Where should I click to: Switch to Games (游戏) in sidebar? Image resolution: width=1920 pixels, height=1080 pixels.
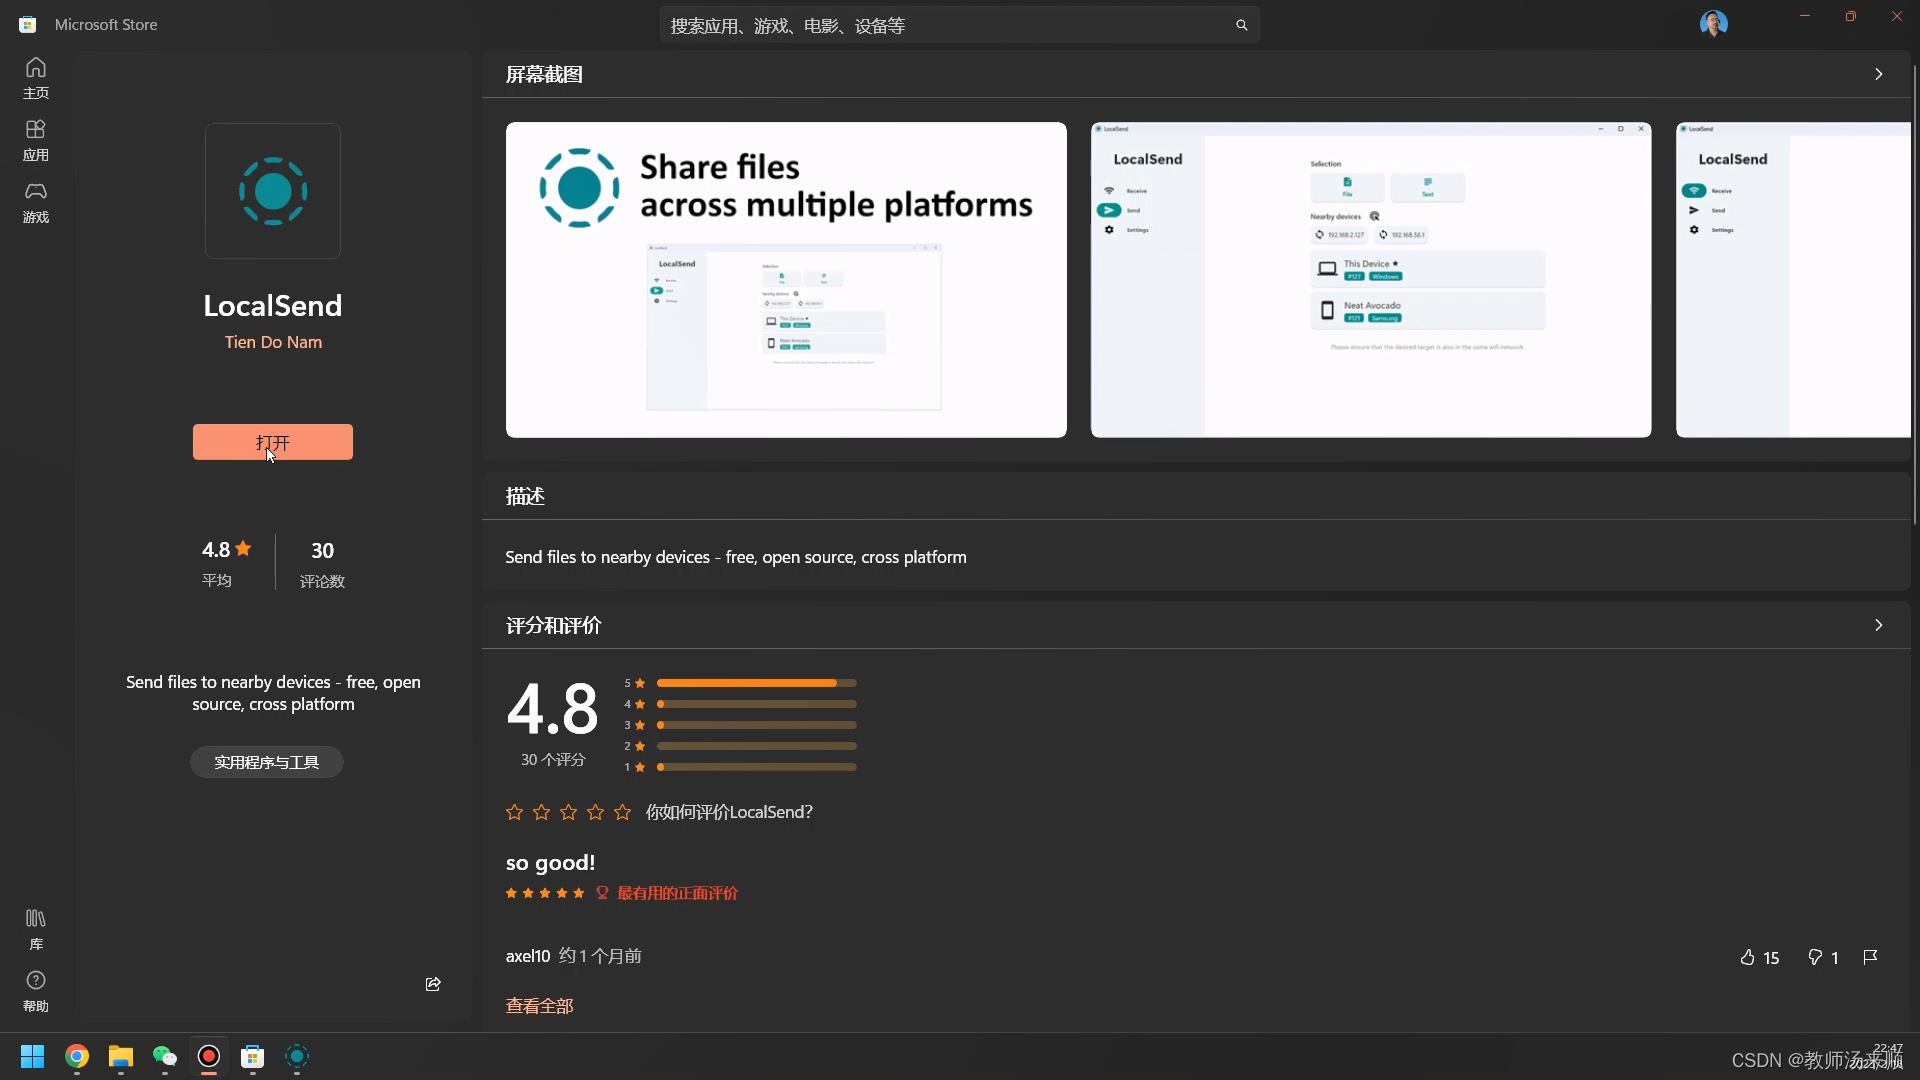click(x=36, y=202)
